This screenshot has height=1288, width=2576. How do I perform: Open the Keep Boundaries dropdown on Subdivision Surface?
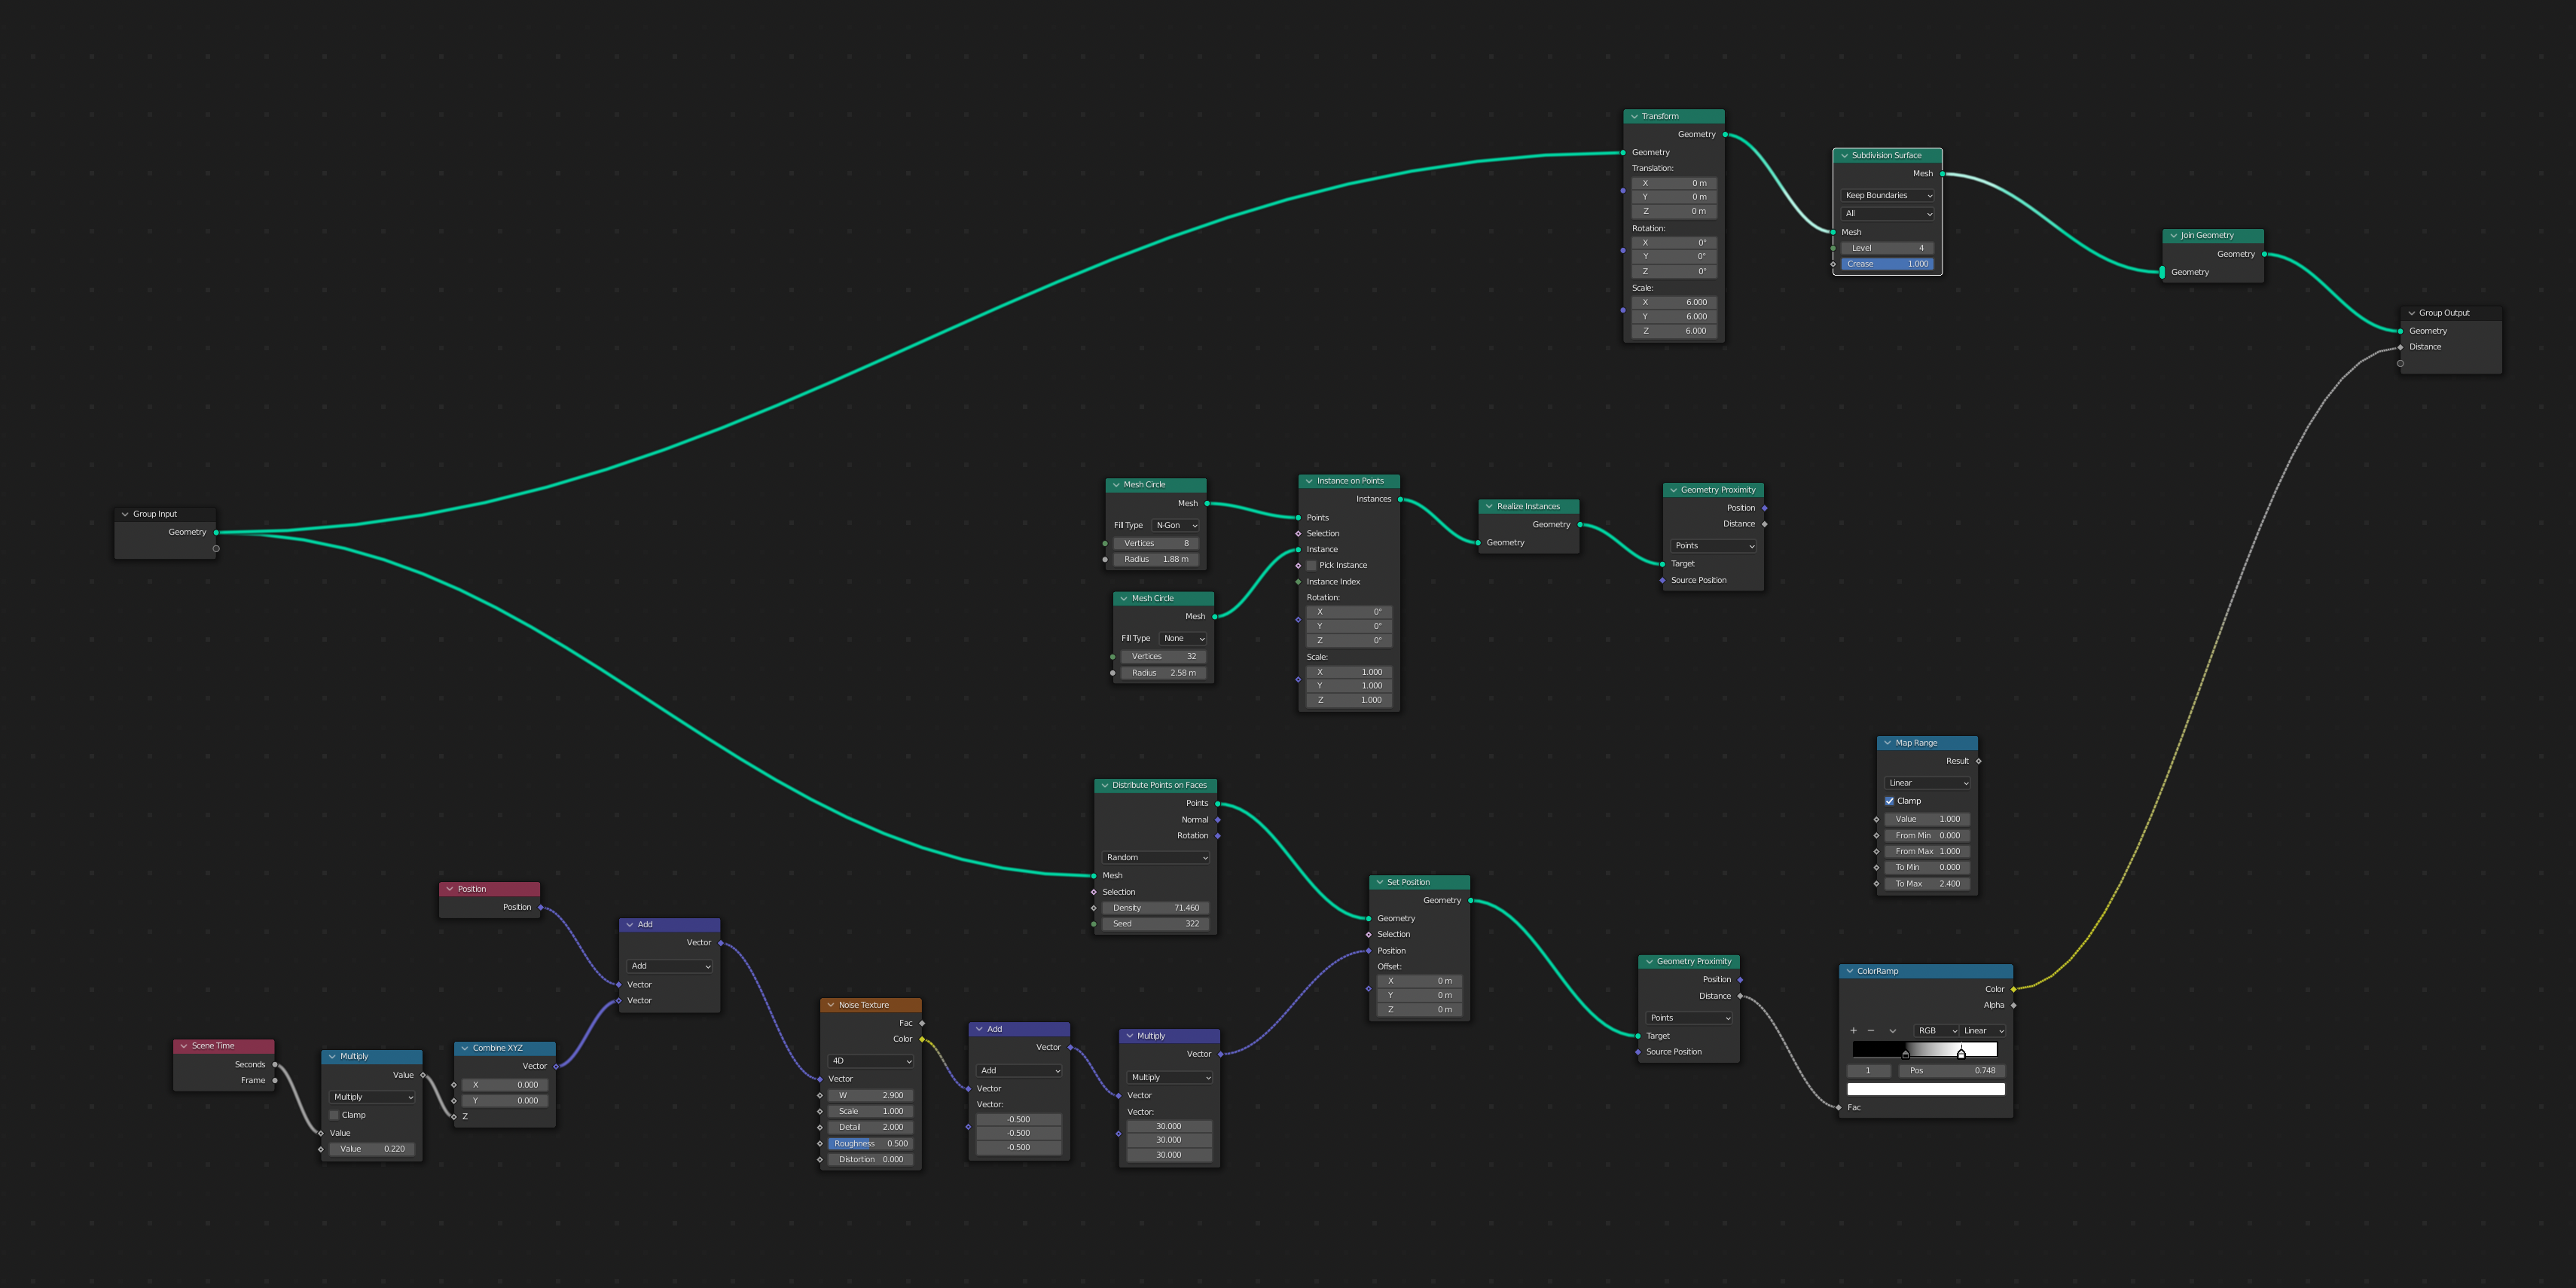[1887, 195]
